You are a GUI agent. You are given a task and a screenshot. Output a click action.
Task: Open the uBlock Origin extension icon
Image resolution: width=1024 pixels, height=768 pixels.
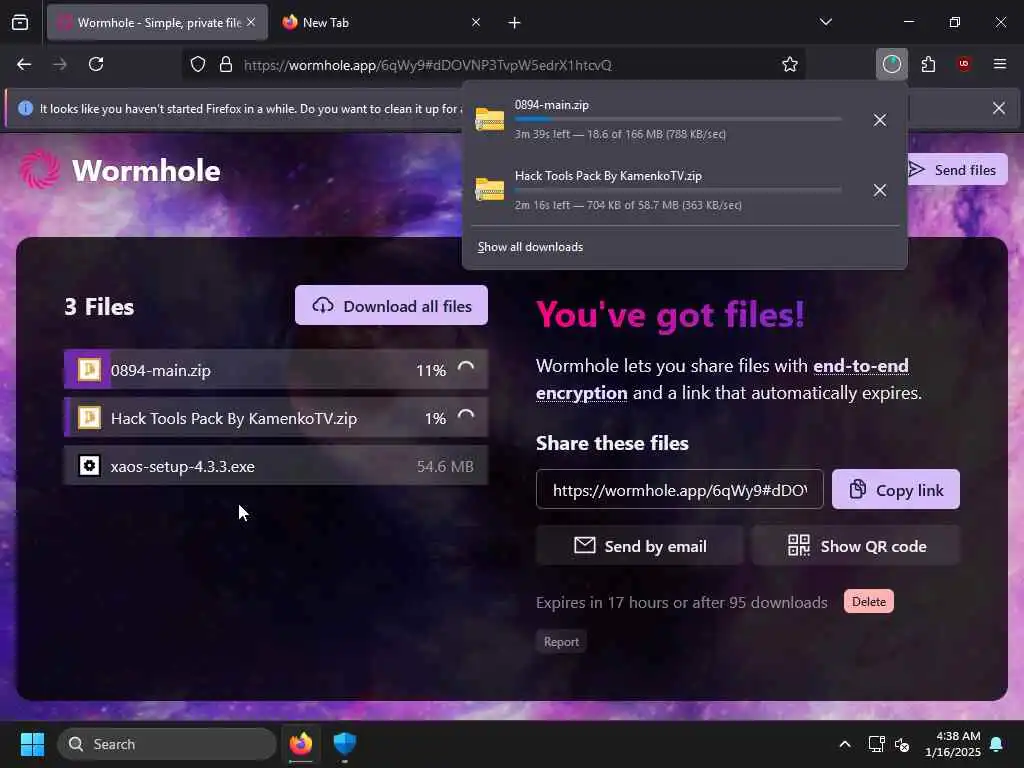coord(963,64)
